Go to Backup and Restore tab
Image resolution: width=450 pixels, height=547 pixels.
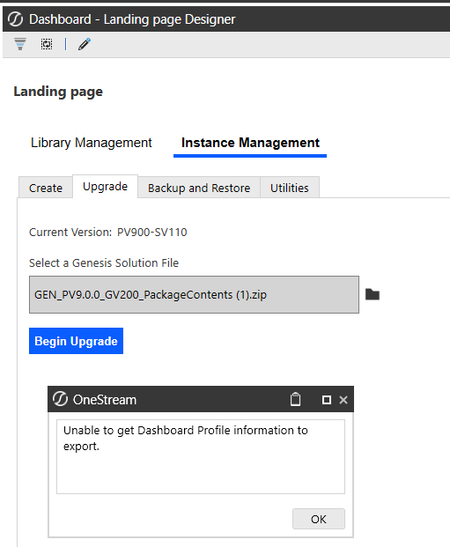[199, 188]
